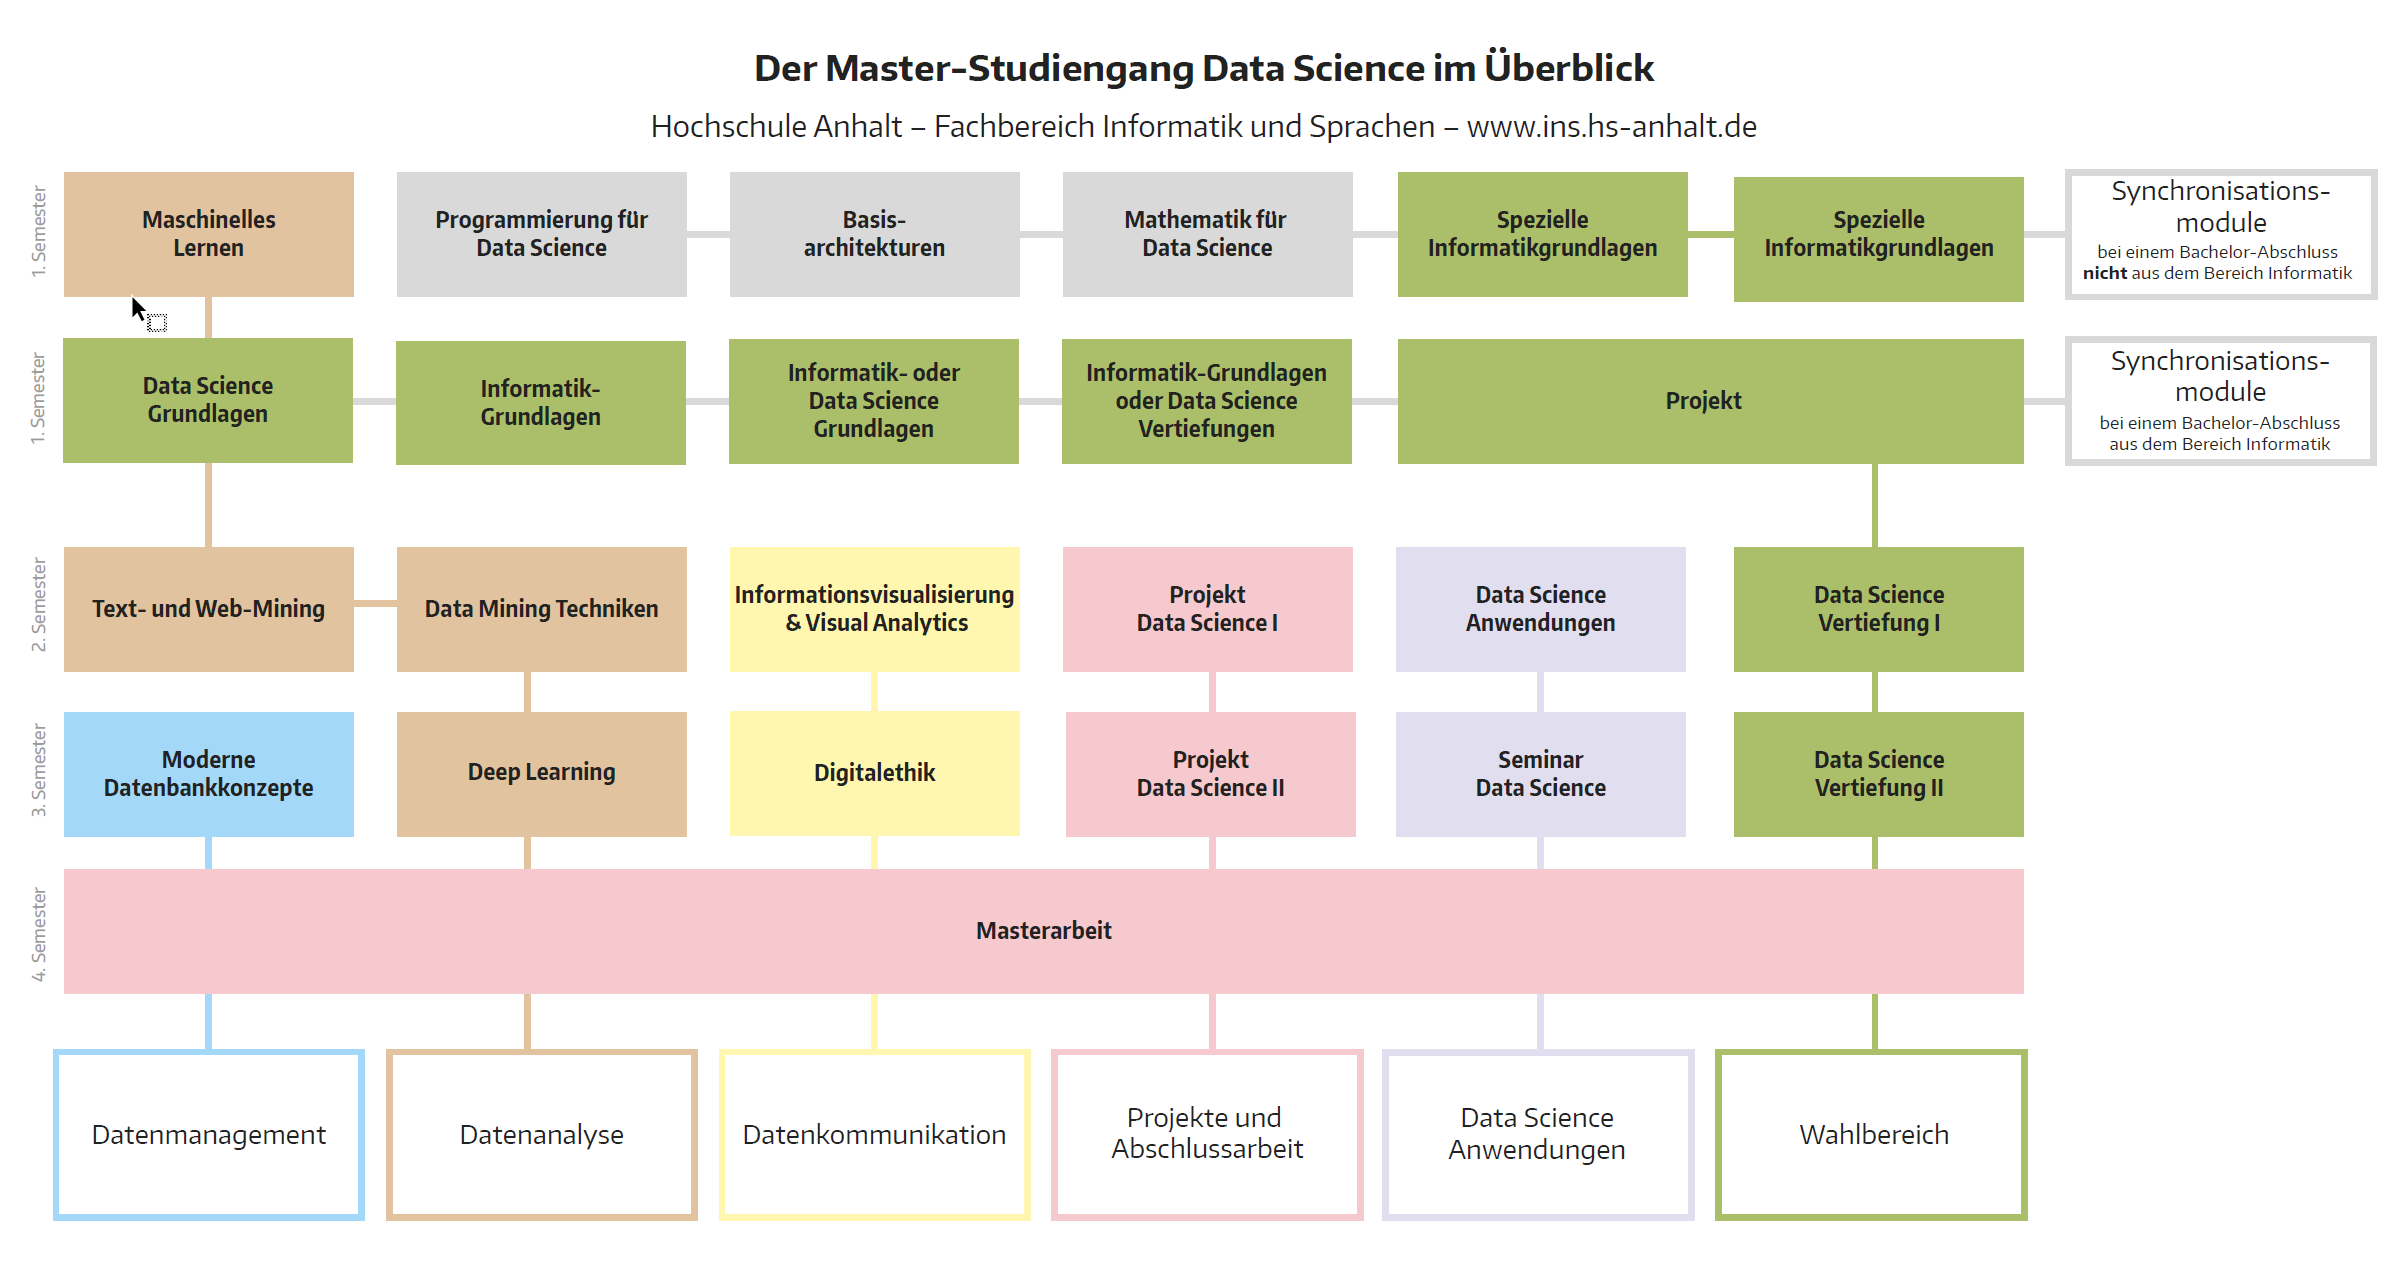Click the Datenmanagement category box

click(209, 1135)
